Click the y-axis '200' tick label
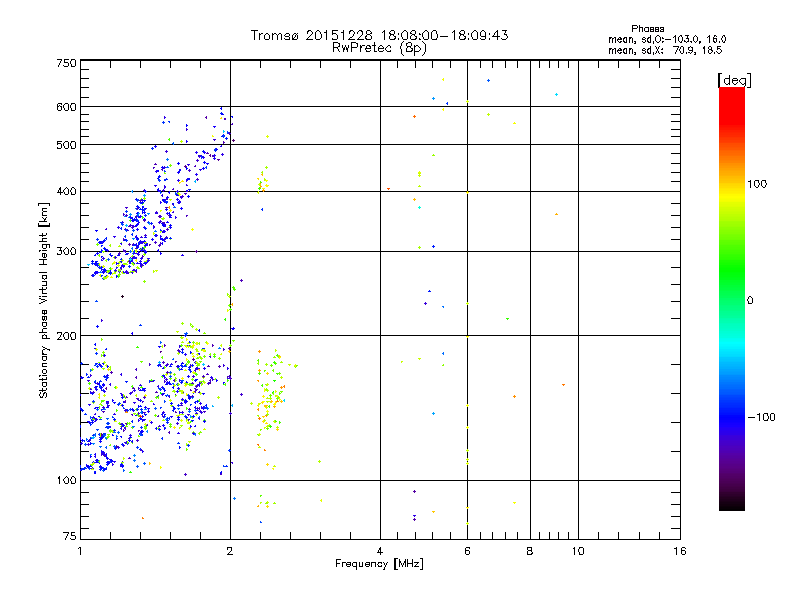Screen dimensions: 800x600 66,336
